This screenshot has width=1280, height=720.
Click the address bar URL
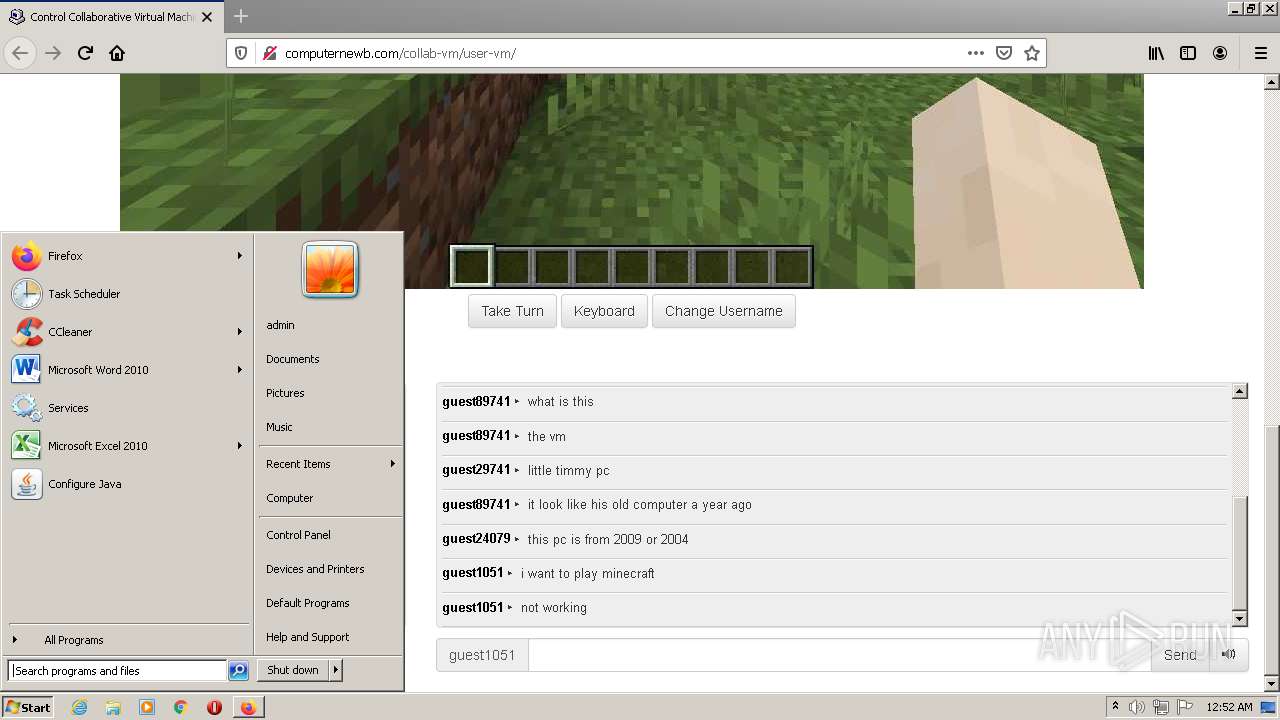coord(400,53)
